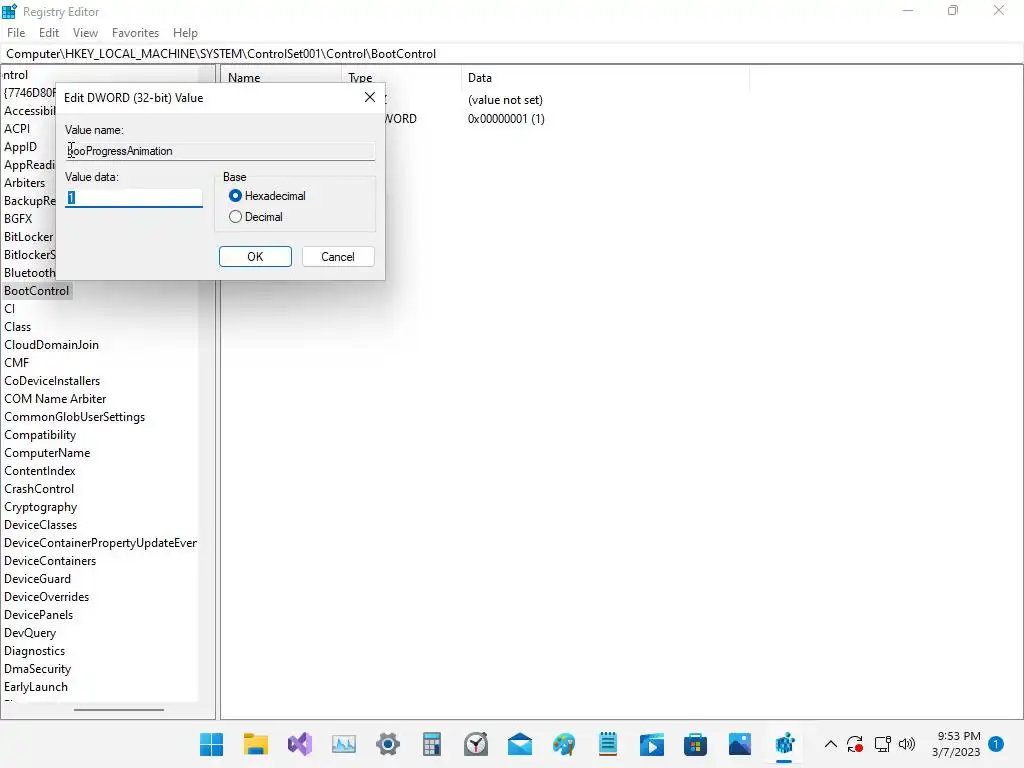Click the registry path address bar
The height and width of the screenshot is (768, 1024).
click(x=512, y=54)
